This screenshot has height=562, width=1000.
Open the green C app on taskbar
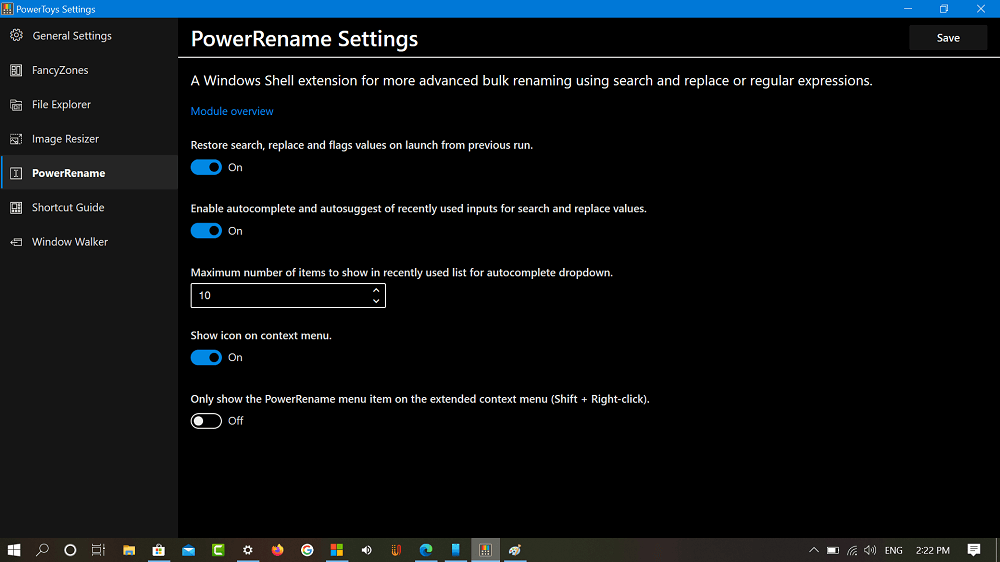point(218,550)
